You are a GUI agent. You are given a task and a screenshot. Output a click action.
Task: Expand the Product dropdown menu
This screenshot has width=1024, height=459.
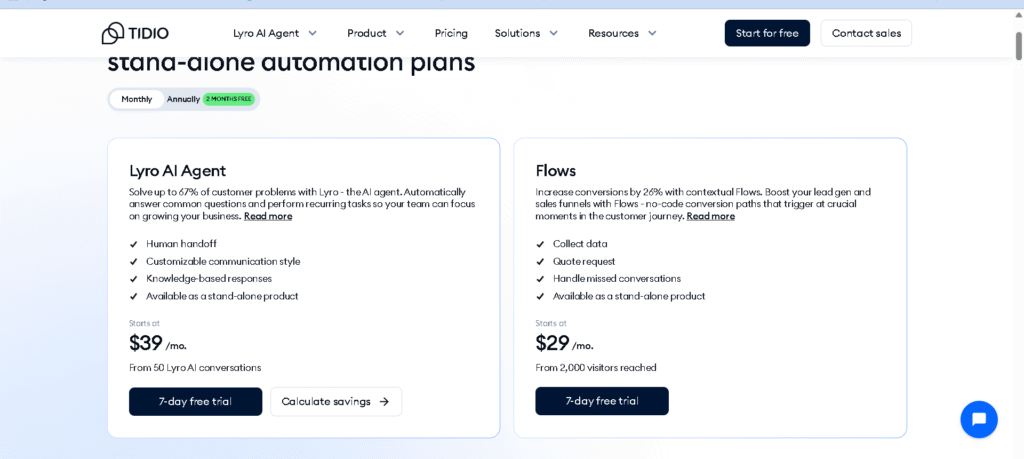pos(376,33)
